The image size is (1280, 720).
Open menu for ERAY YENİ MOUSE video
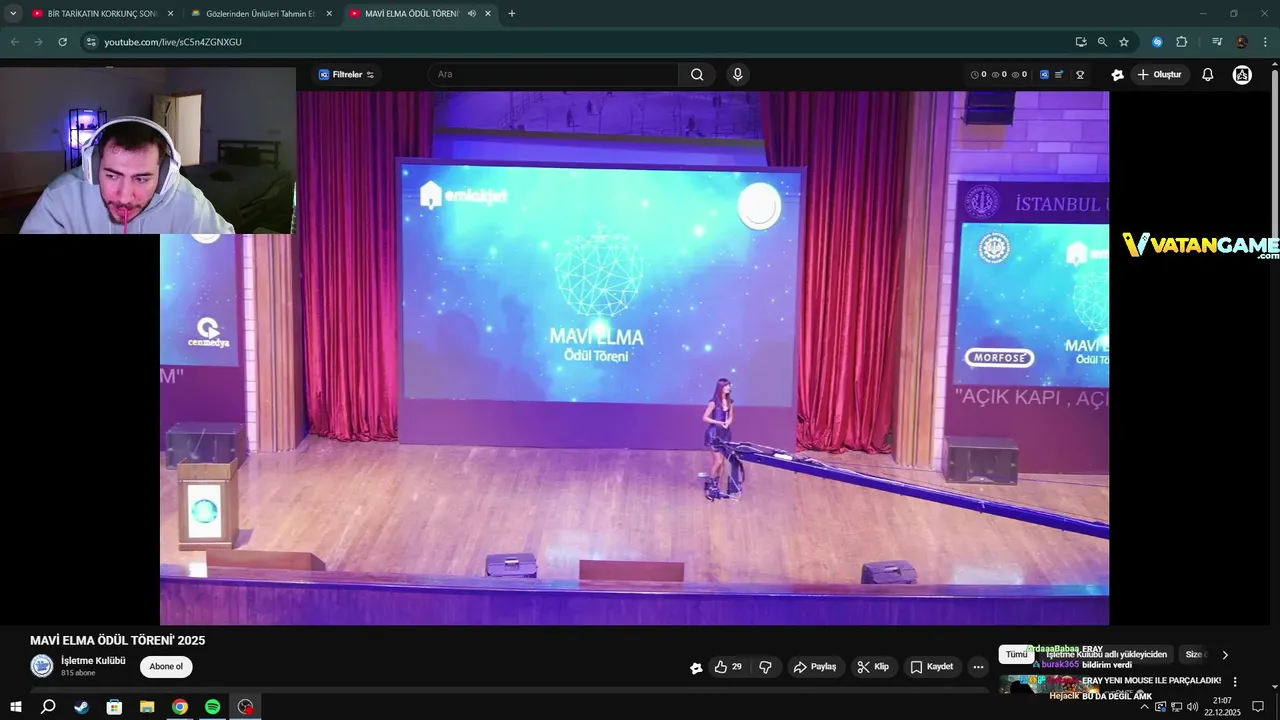click(1235, 681)
